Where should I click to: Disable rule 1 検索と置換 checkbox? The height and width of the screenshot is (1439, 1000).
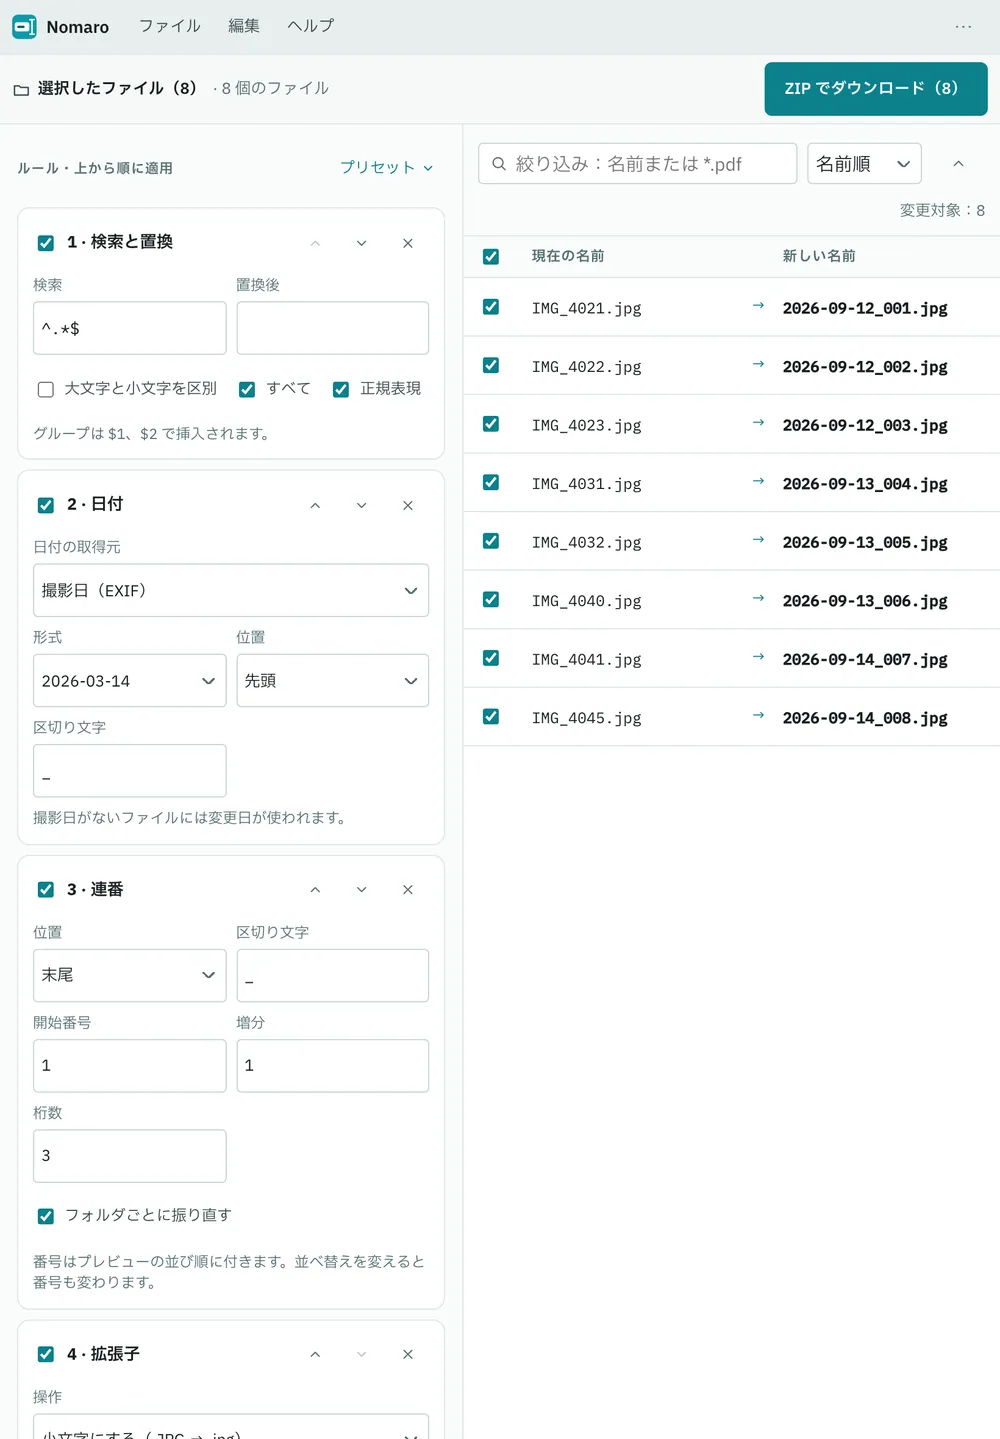(x=46, y=243)
